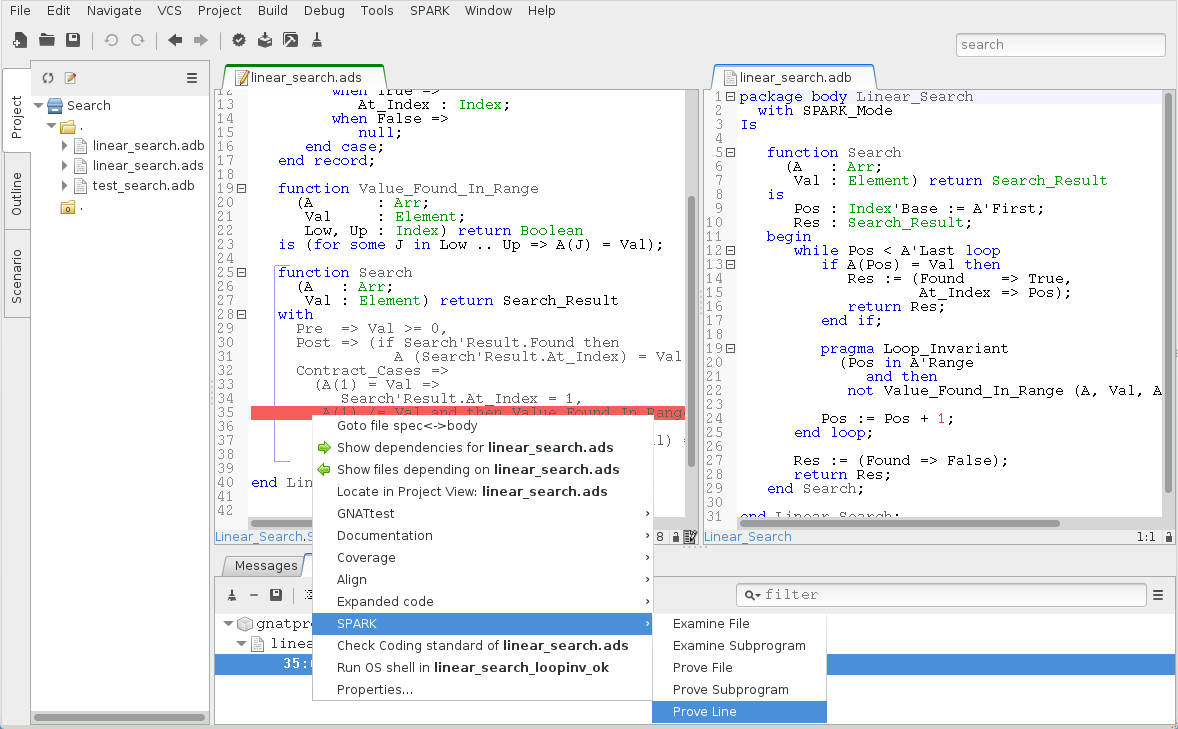The height and width of the screenshot is (729, 1178).
Task: Click the Linear_Search.S link in ads status bar
Action: (264, 537)
